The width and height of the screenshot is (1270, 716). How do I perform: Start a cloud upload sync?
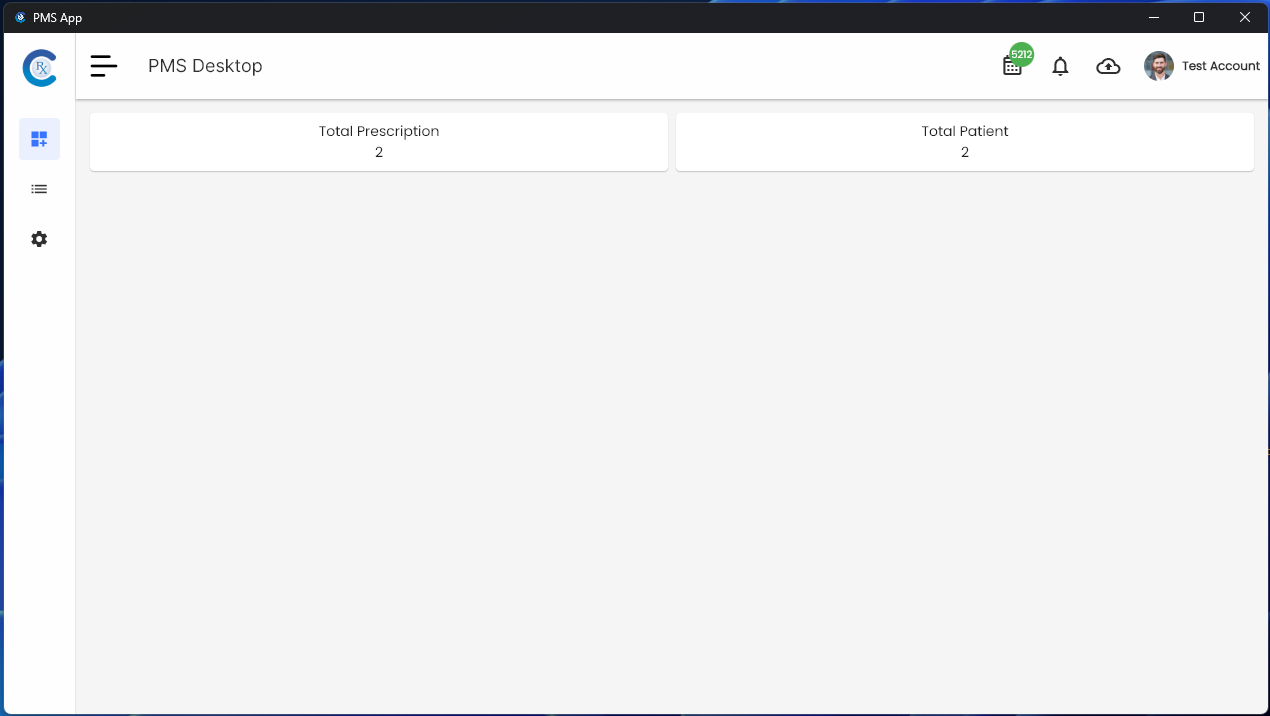click(x=1108, y=66)
